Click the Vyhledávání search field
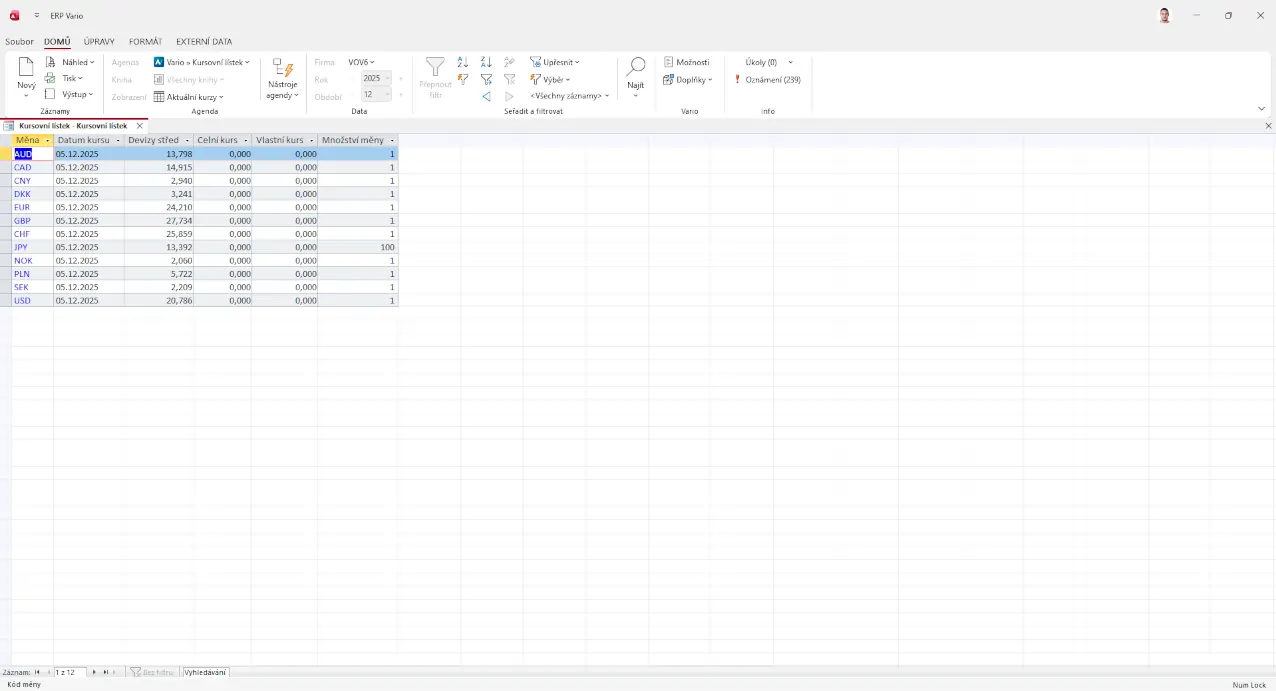1276x691 pixels. (x=205, y=672)
